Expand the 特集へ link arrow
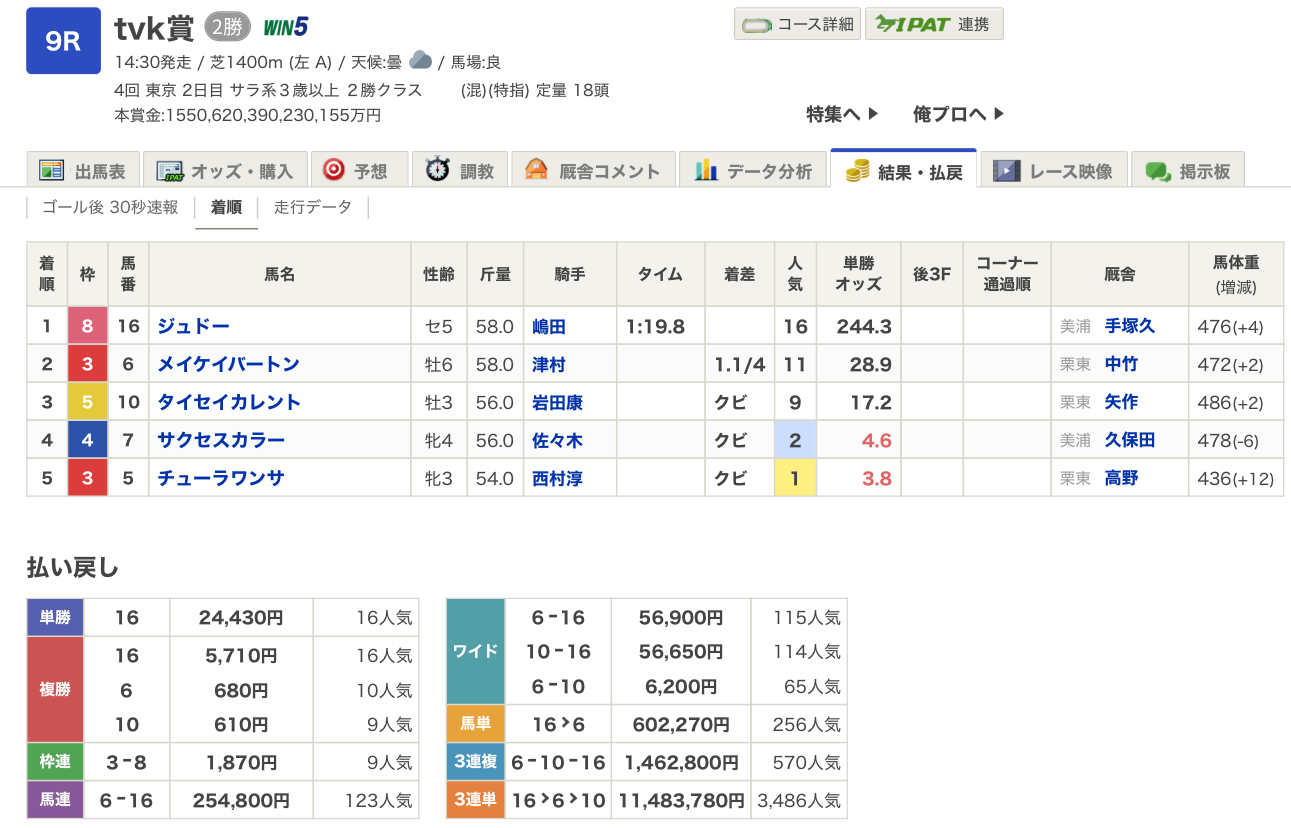 point(872,114)
